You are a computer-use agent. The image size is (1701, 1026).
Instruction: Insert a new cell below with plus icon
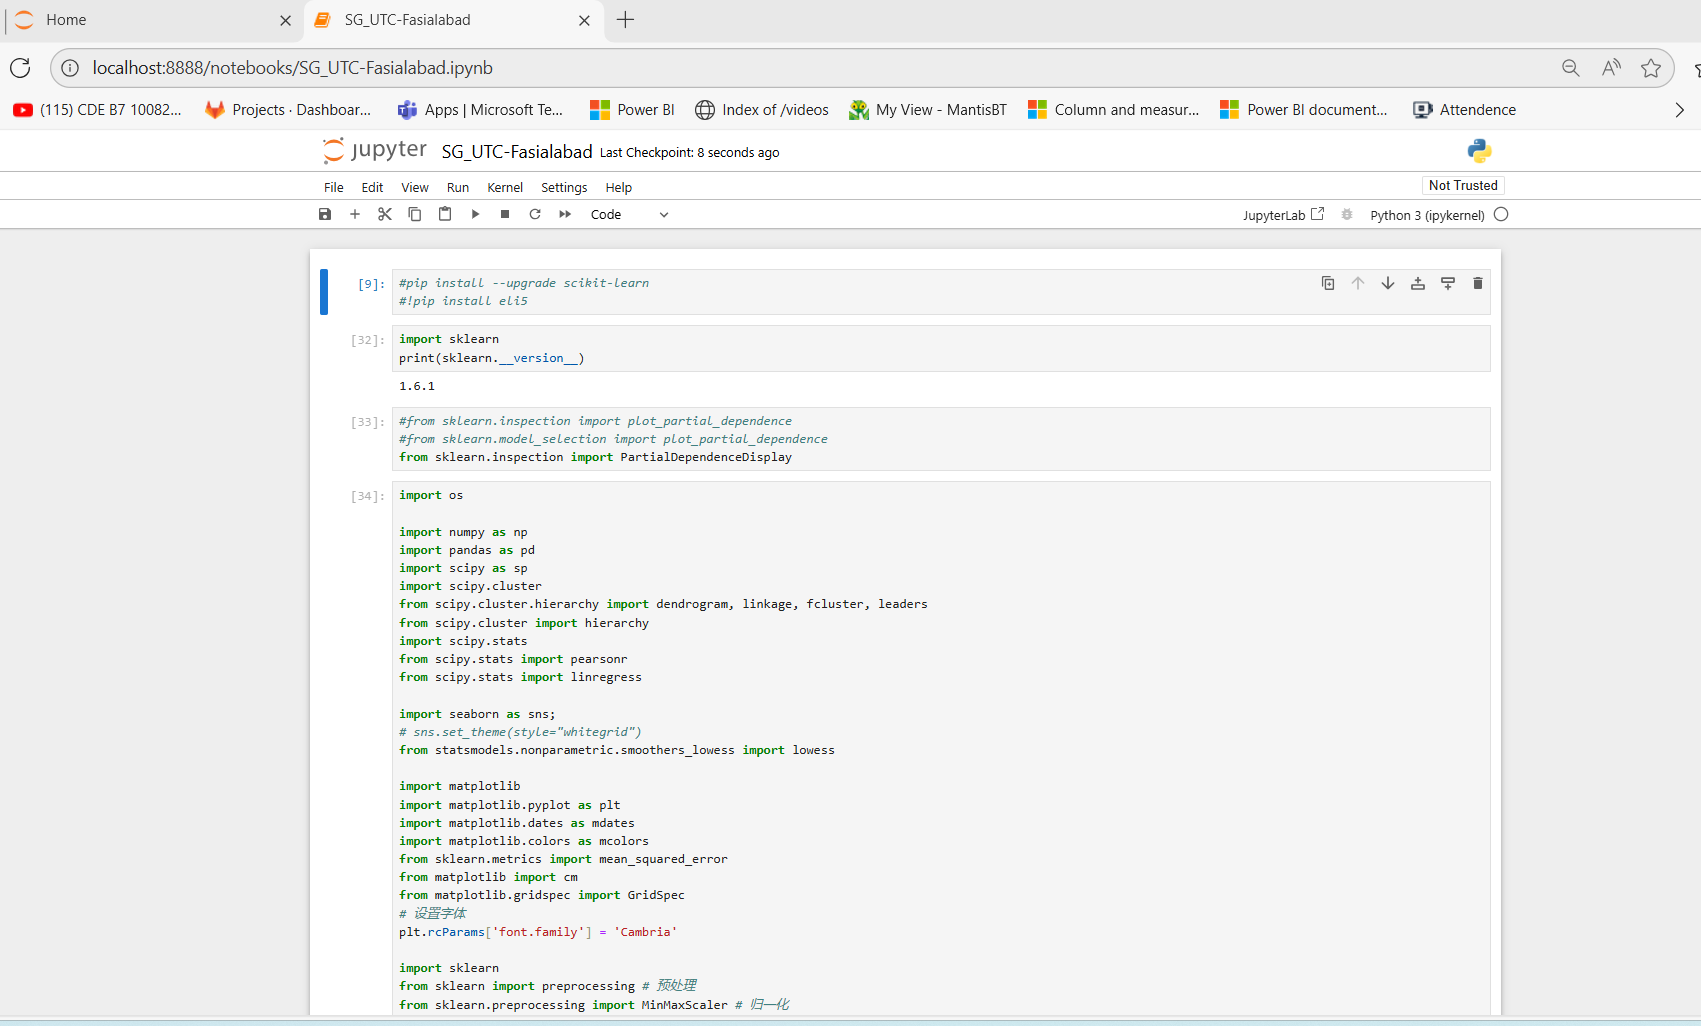pos(355,214)
